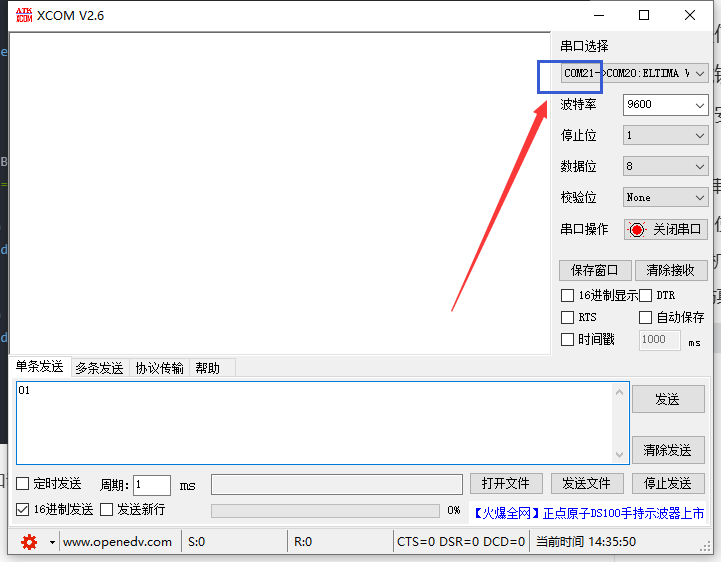The width and height of the screenshot is (721, 562).
Task: Open the COM port selection dropdown
Action: click(634, 73)
